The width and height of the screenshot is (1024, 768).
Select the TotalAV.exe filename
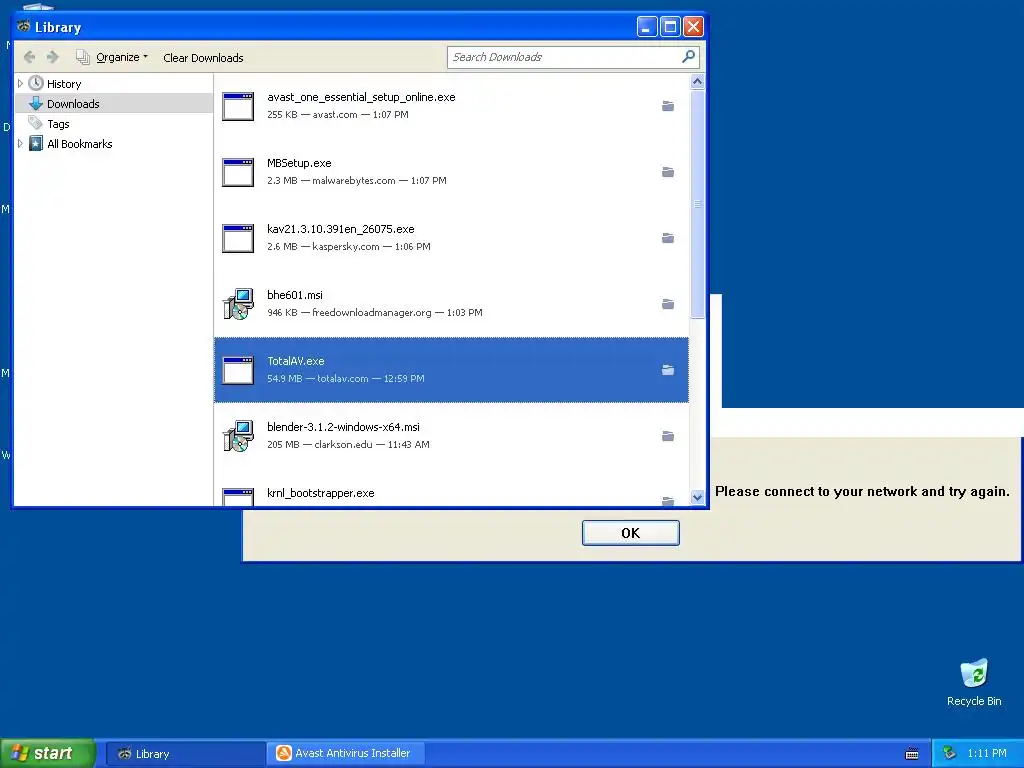295,361
